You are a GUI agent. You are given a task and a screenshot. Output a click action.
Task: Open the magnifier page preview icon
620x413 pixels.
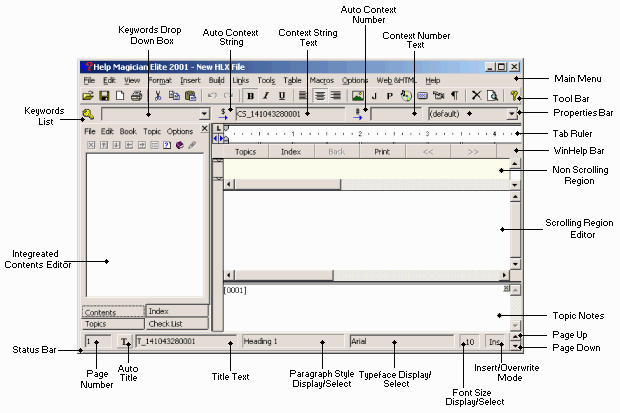pos(492,96)
